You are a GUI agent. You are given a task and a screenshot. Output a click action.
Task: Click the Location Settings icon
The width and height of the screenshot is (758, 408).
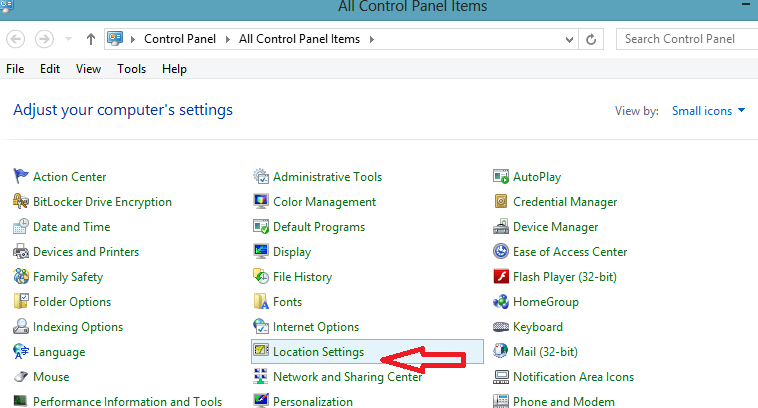[261, 350]
